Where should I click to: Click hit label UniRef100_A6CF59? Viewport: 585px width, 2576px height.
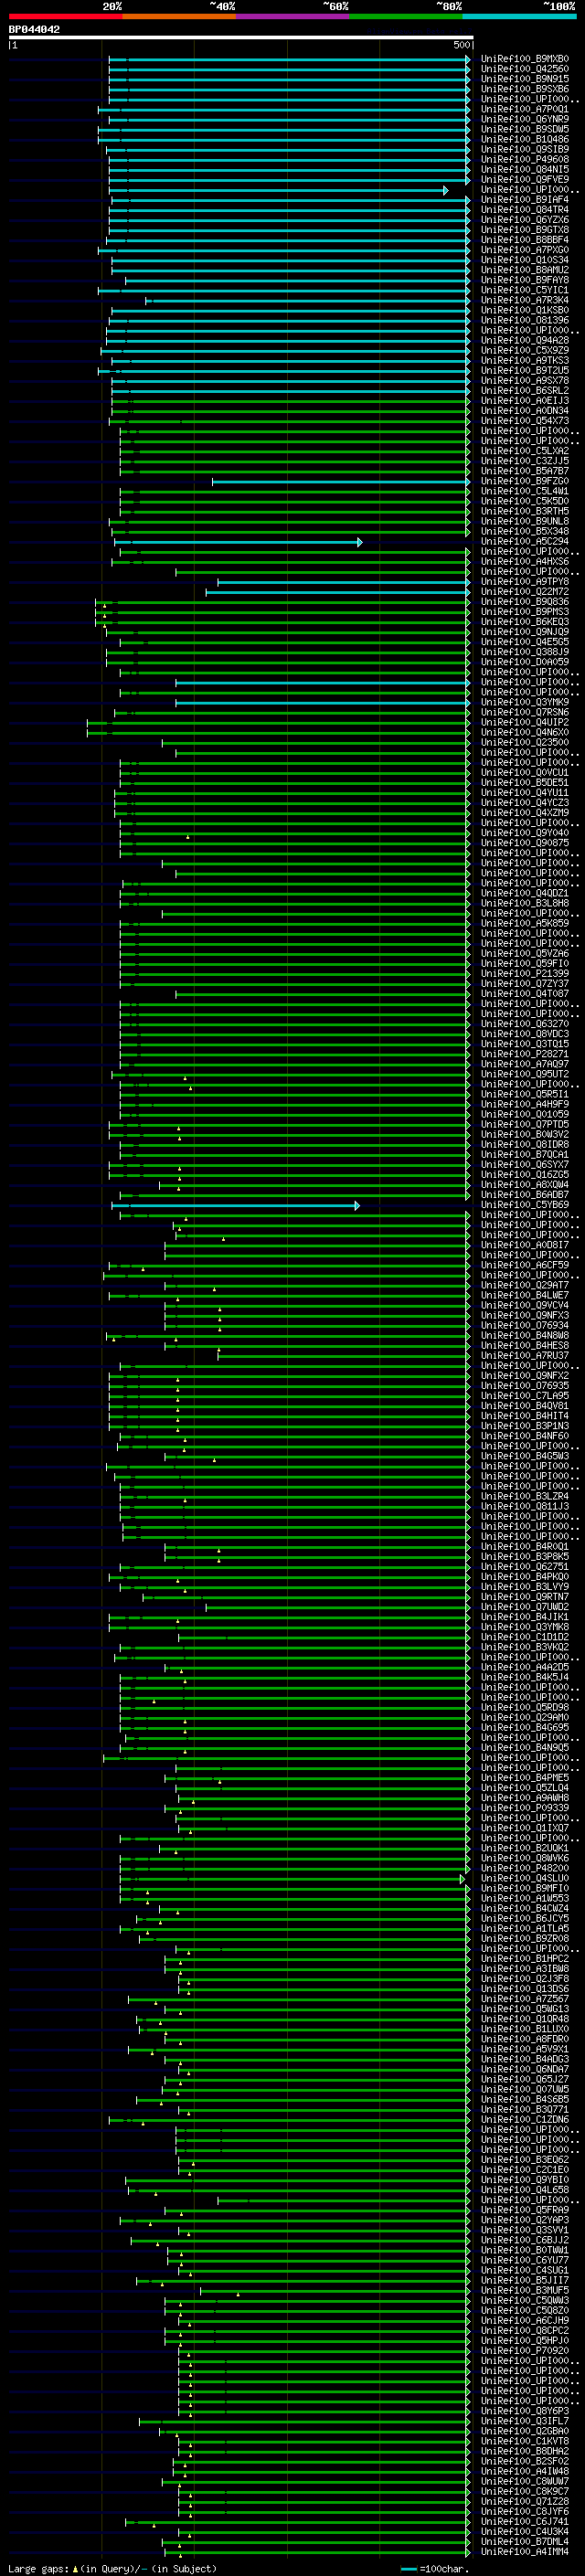(x=525, y=1266)
